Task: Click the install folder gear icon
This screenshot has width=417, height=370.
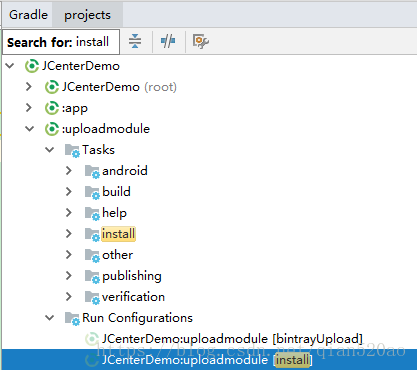Action: [92, 235]
